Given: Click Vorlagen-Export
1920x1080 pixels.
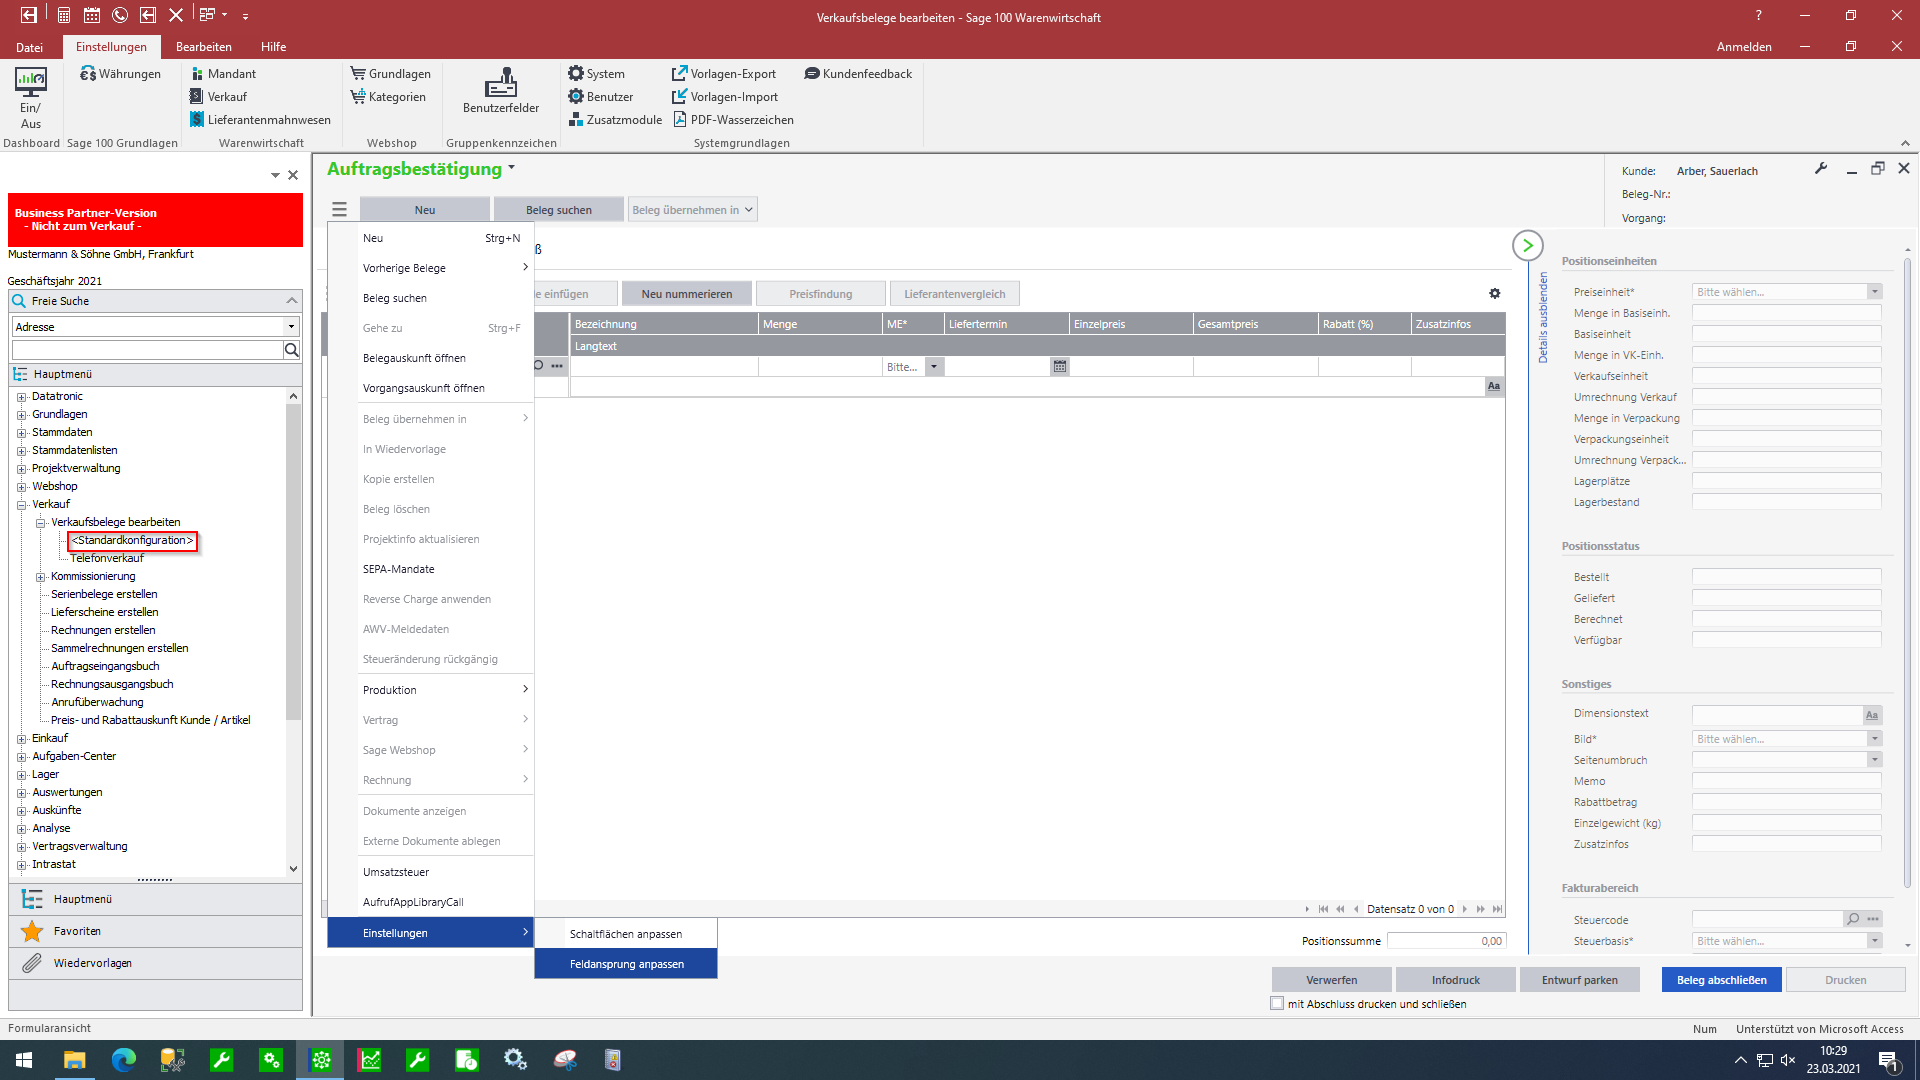Looking at the screenshot, I should [724, 74].
